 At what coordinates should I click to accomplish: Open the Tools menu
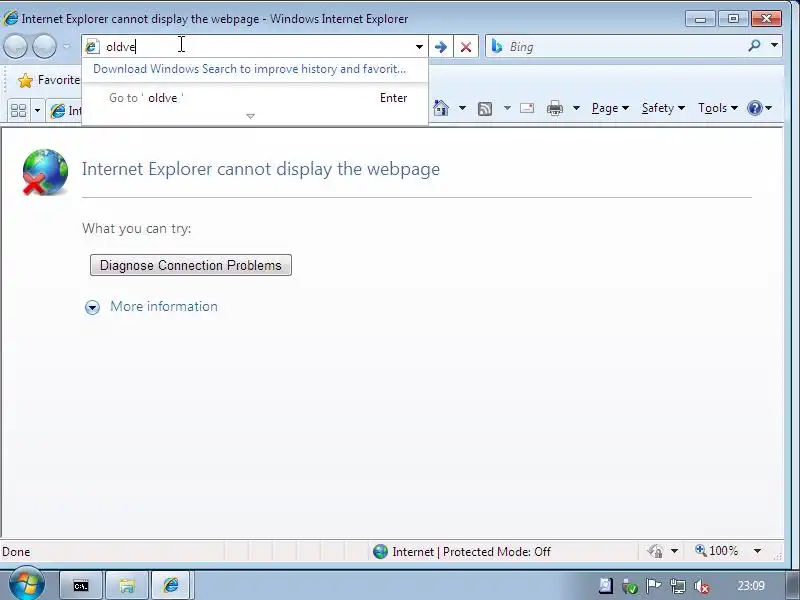pyautogui.click(x=718, y=108)
